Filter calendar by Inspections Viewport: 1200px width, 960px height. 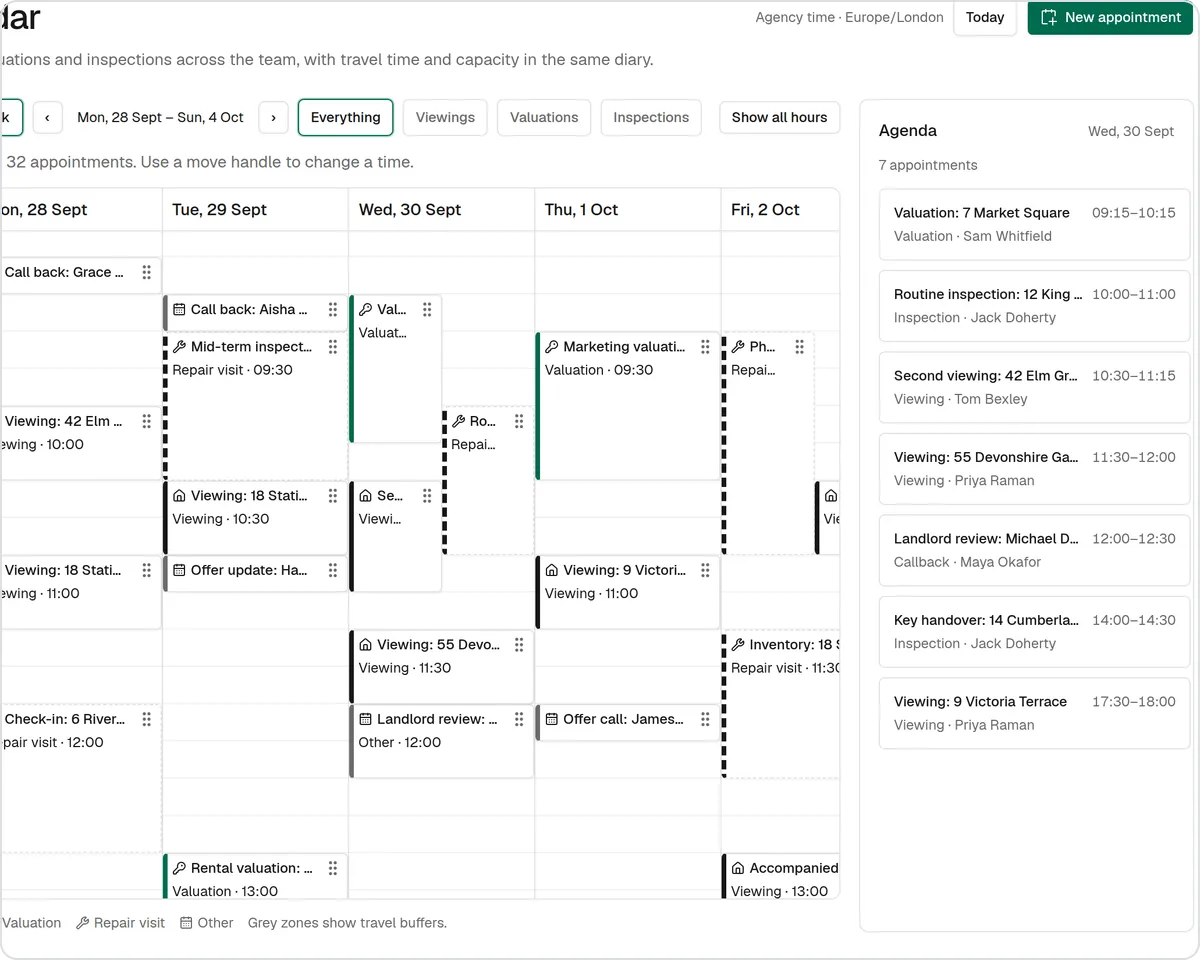pos(651,117)
